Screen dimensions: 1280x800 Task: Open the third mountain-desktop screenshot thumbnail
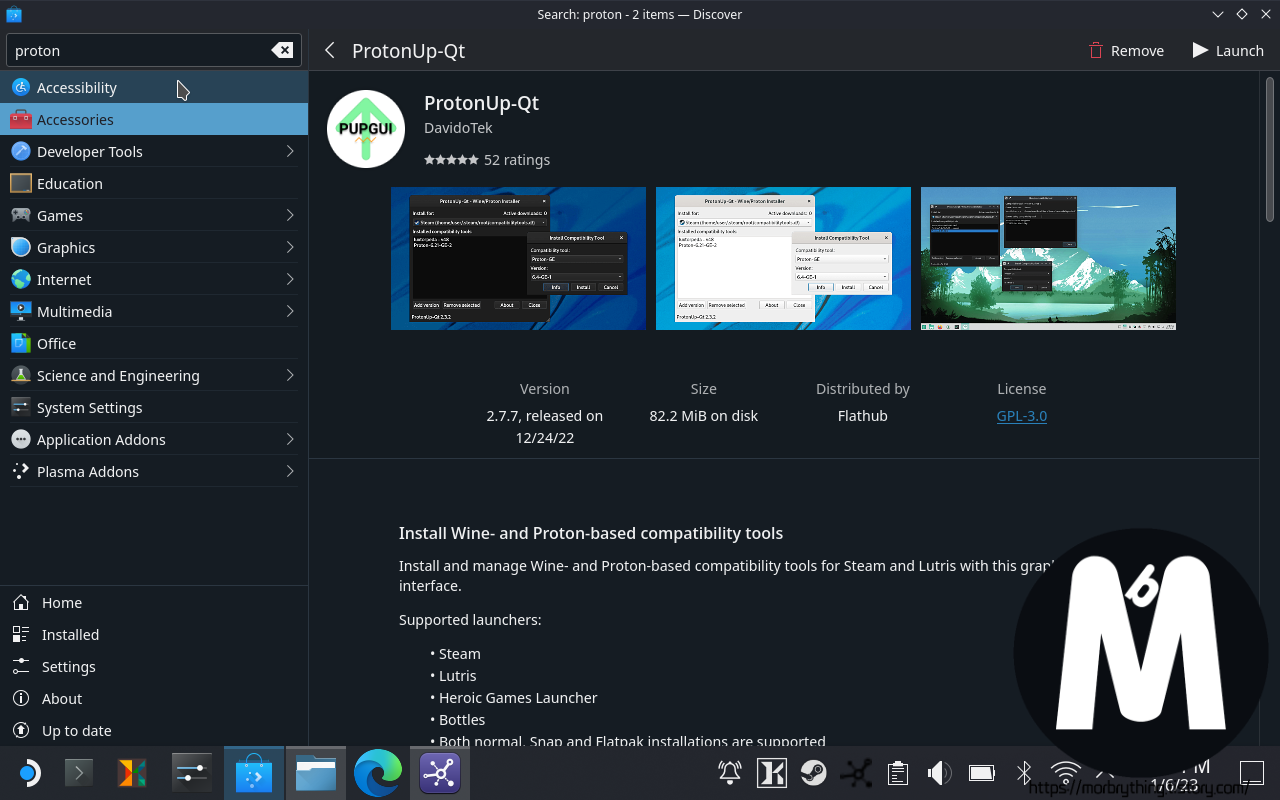(x=1048, y=258)
